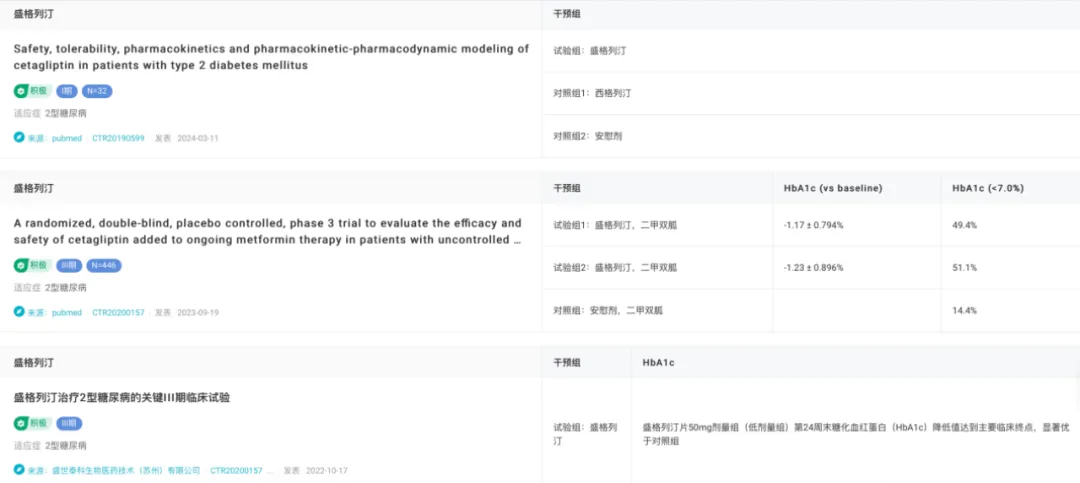Screen dimensions: 1080x483
Task: Click the N=446 sample size tag
Action: click(104, 266)
